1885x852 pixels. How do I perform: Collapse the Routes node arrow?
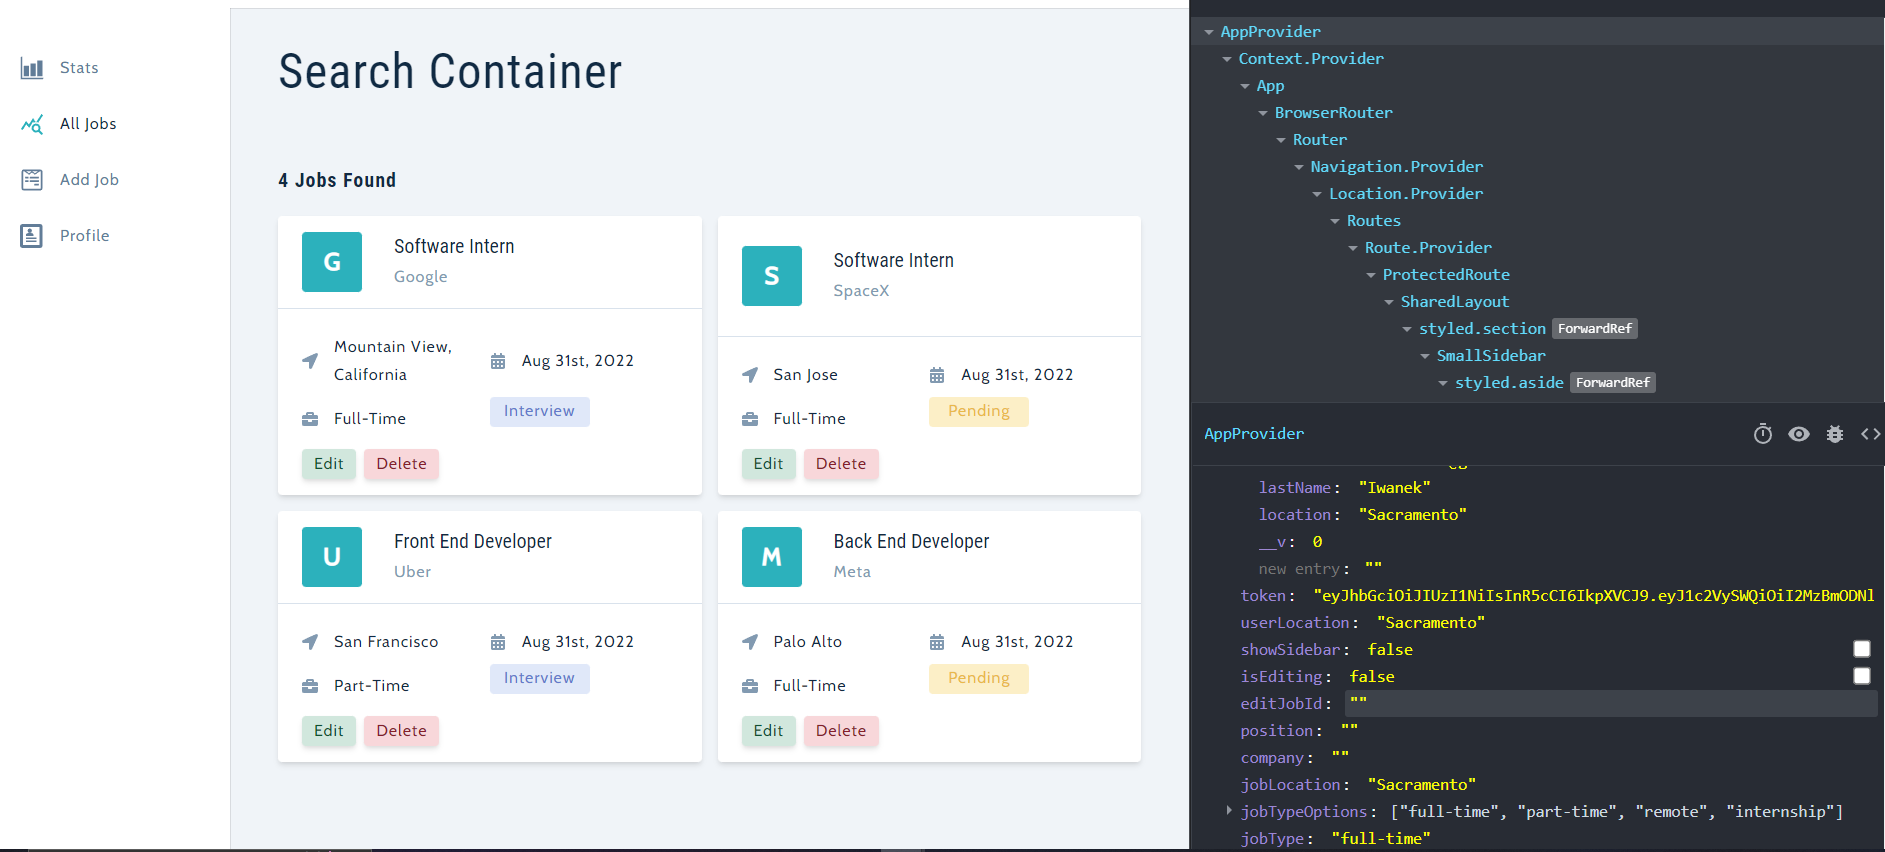click(x=1335, y=221)
